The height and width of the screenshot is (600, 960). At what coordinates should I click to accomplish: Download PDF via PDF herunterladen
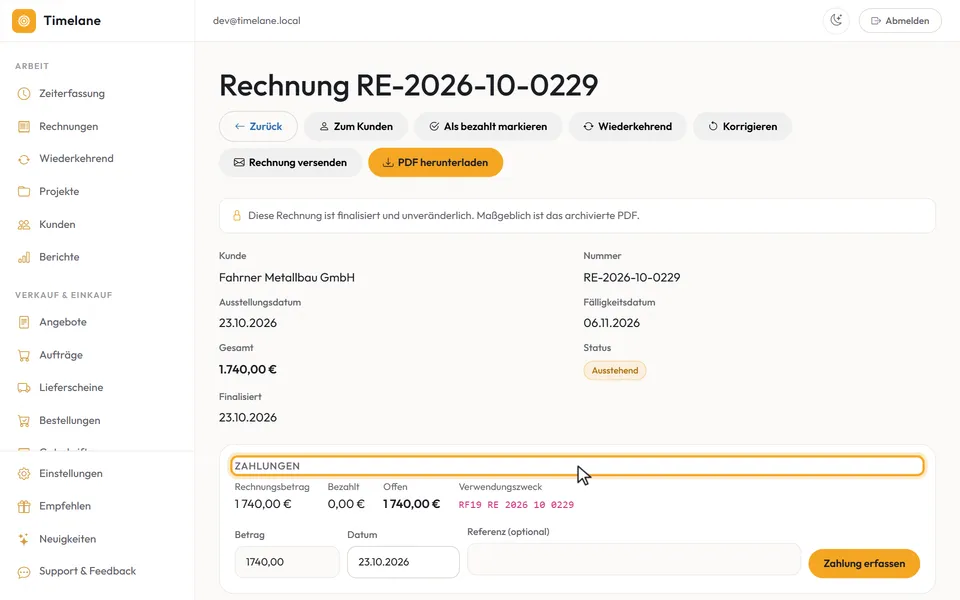[x=435, y=163]
